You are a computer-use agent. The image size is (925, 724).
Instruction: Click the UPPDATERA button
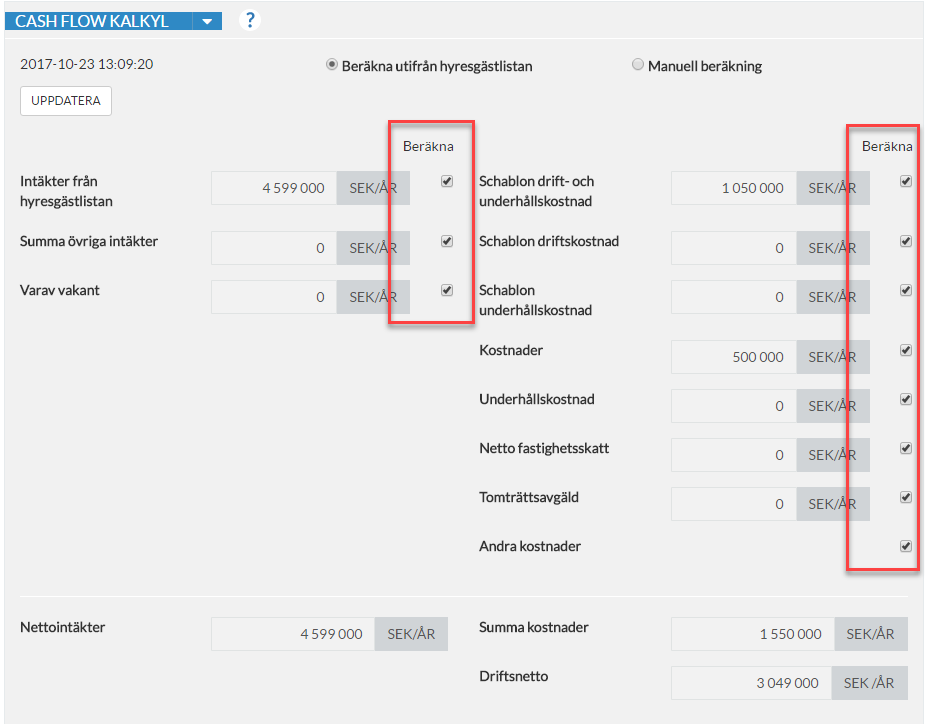click(65, 101)
